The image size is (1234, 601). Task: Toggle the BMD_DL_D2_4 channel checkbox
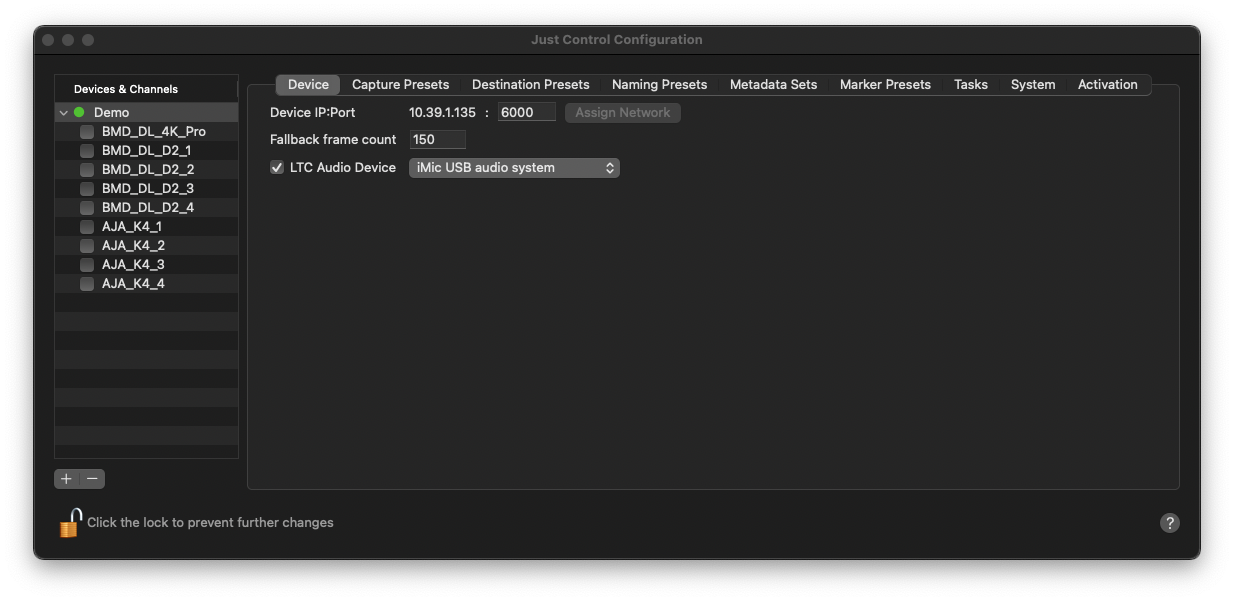[87, 208]
